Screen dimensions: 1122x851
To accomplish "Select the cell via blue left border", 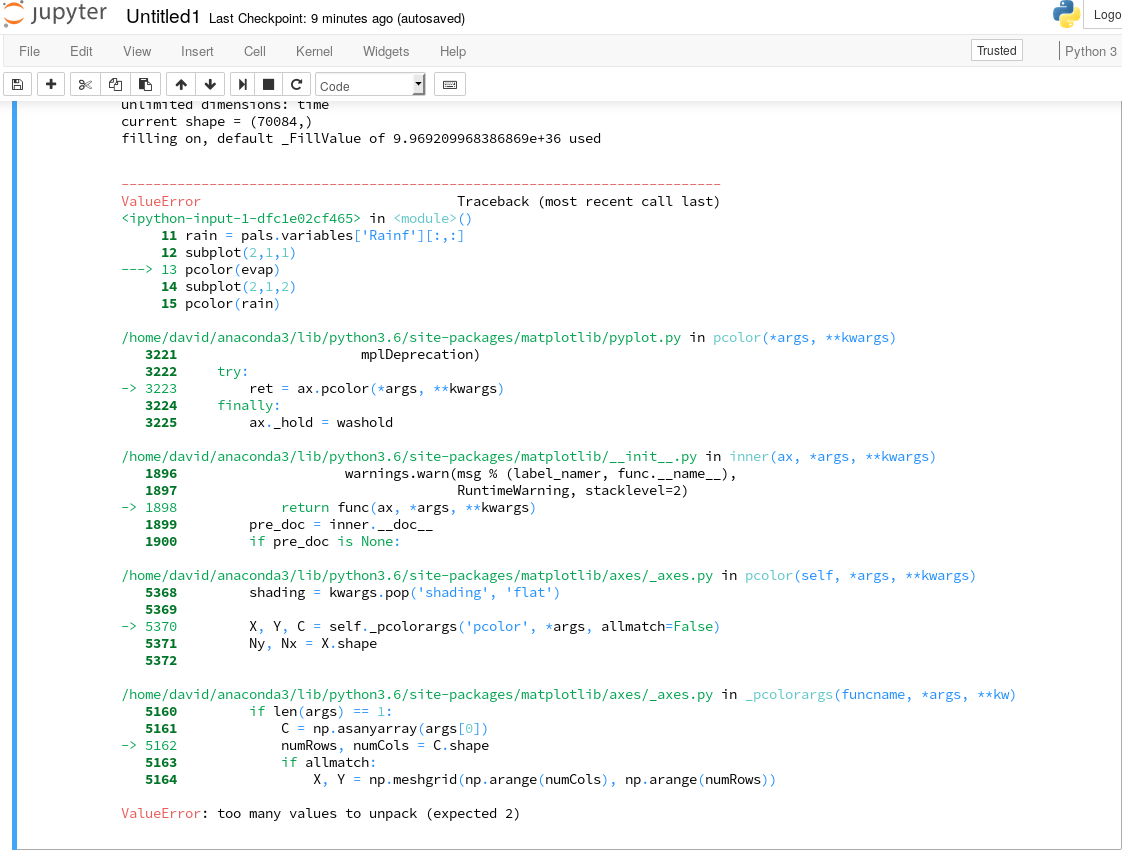I will tap(14, 475).
